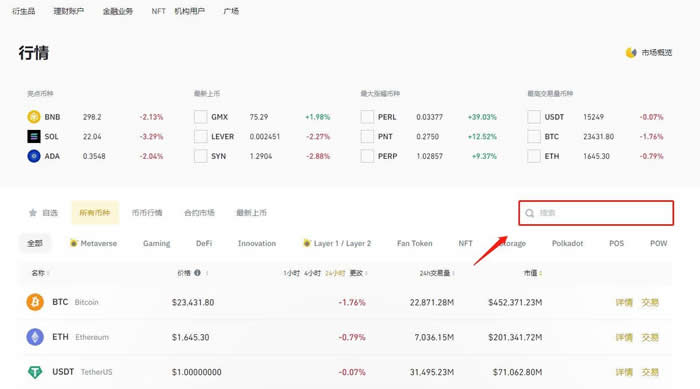Click the ADA coin icon

pyautogui.click(x=33, y=156)
